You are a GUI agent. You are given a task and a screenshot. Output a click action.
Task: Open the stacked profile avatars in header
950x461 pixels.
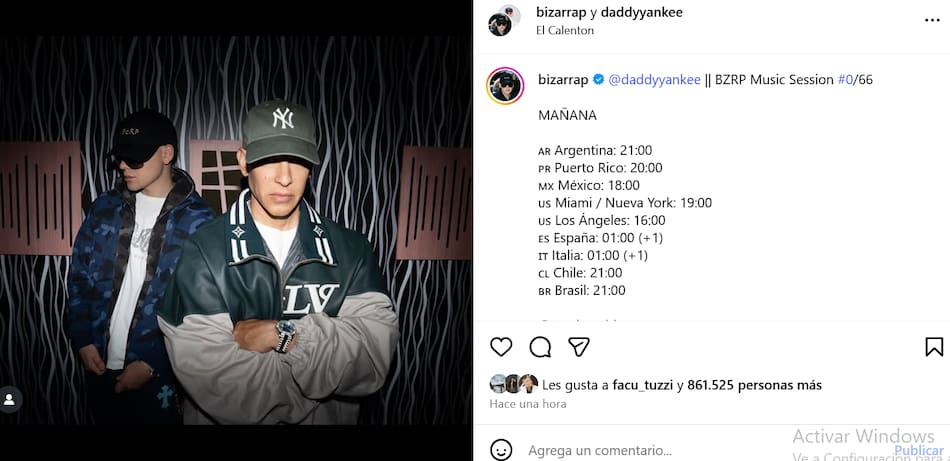[x=504, y=20]
